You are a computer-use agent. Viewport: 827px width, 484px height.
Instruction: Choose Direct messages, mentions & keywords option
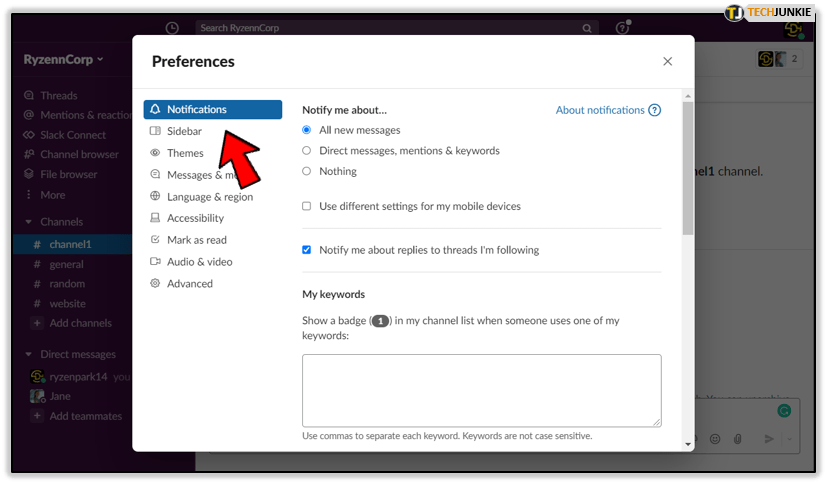point(307,151)
